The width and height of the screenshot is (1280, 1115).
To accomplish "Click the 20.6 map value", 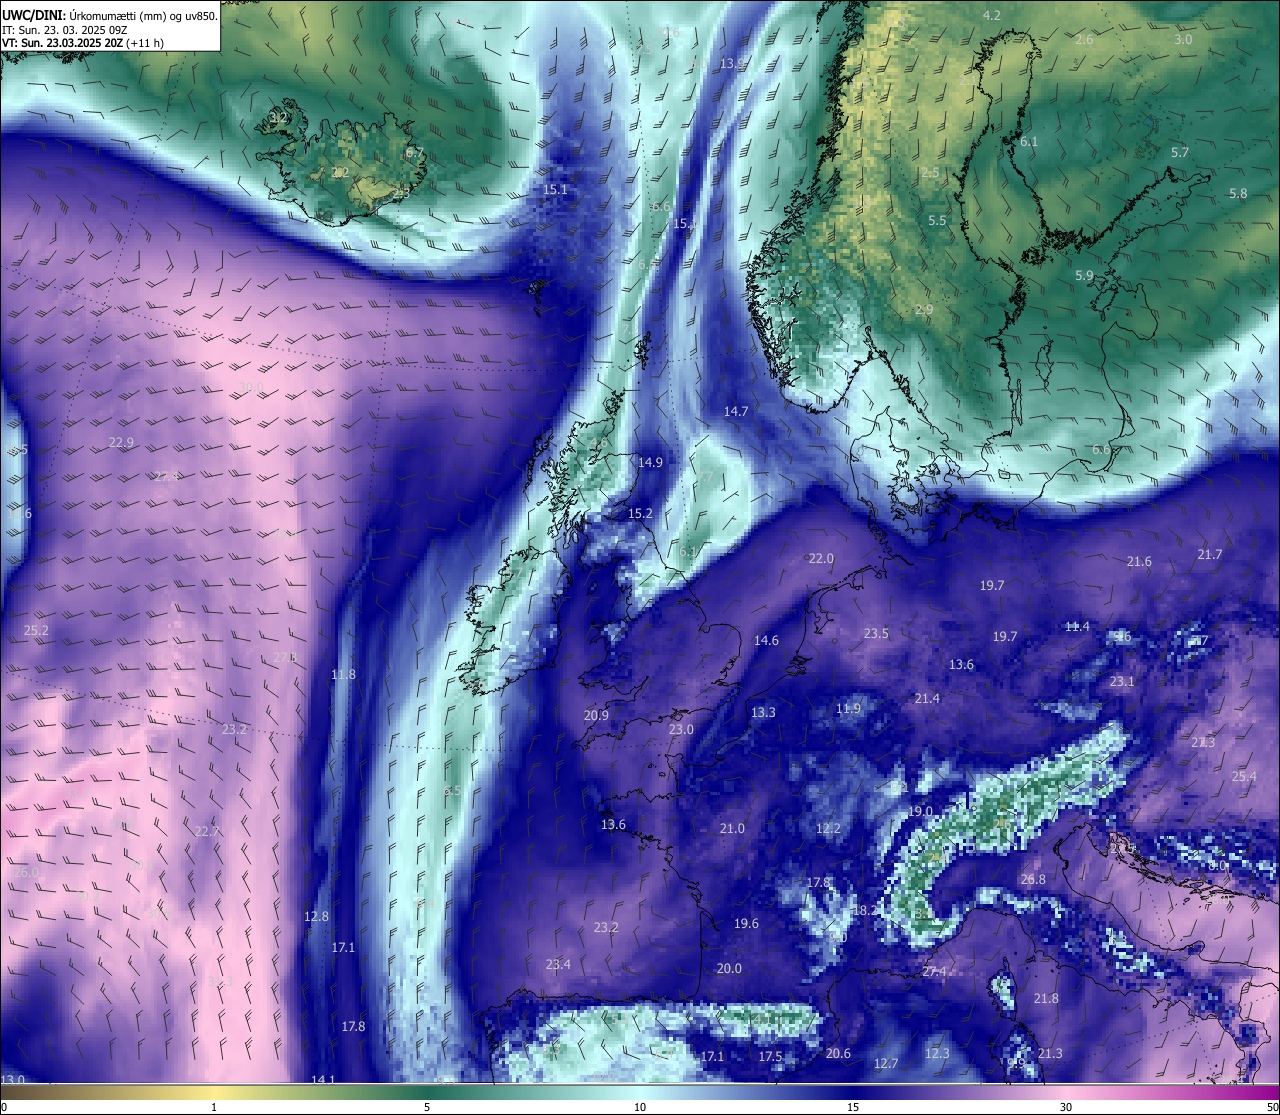I will coord(838,1053).
